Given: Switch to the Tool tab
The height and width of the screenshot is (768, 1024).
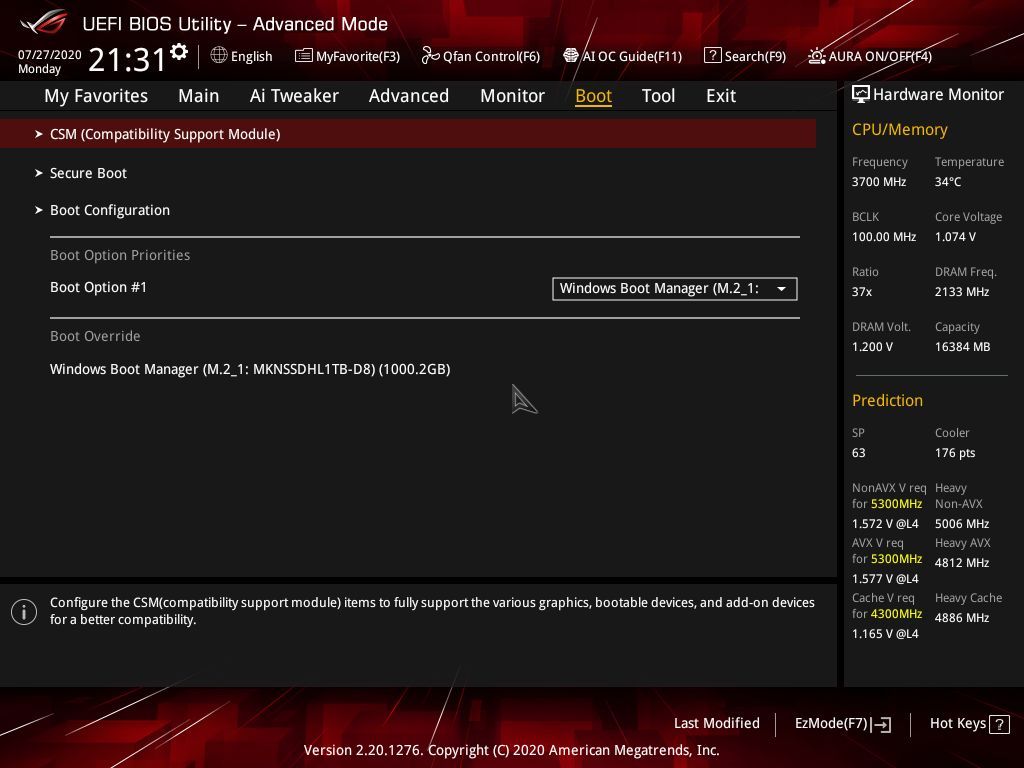Looking at the screenshot, I should [x=658, y=96].
